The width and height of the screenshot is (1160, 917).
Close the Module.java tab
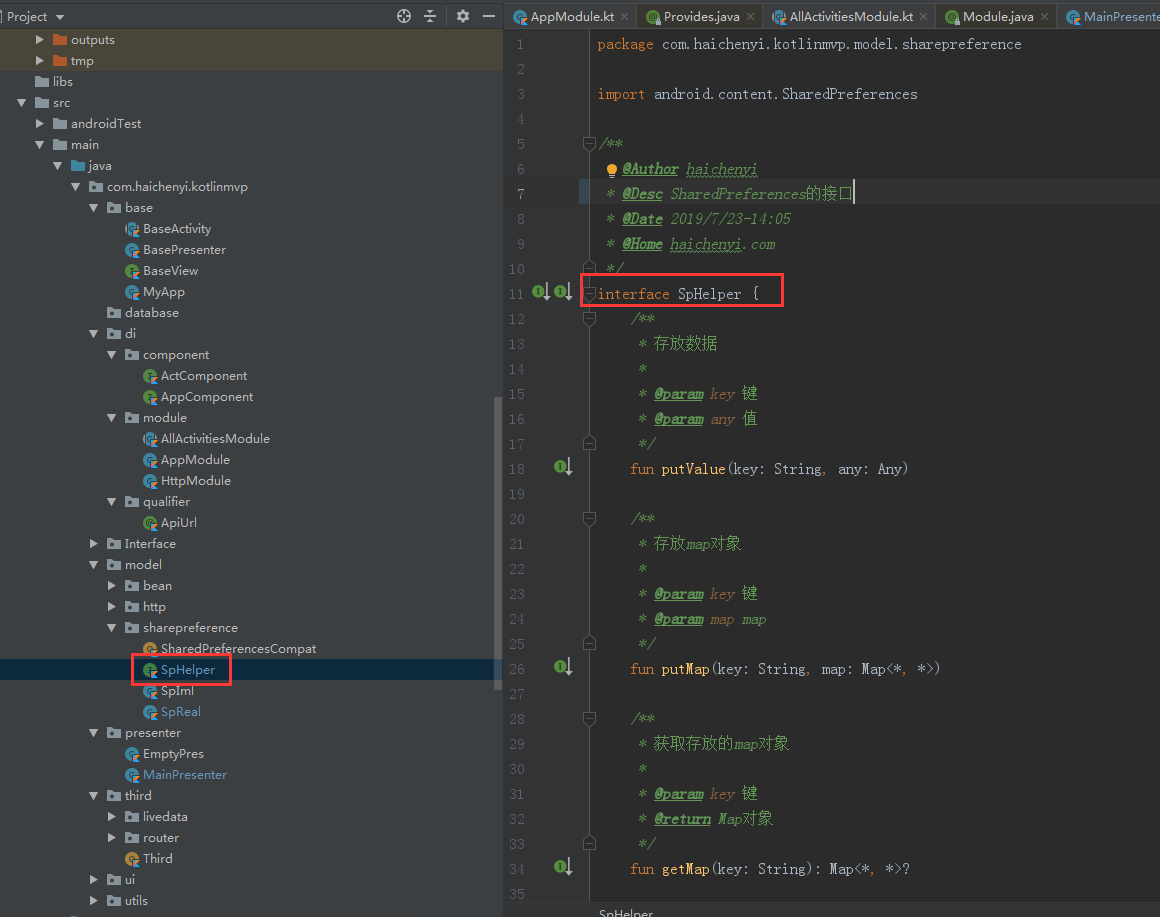click(1045, 16)
